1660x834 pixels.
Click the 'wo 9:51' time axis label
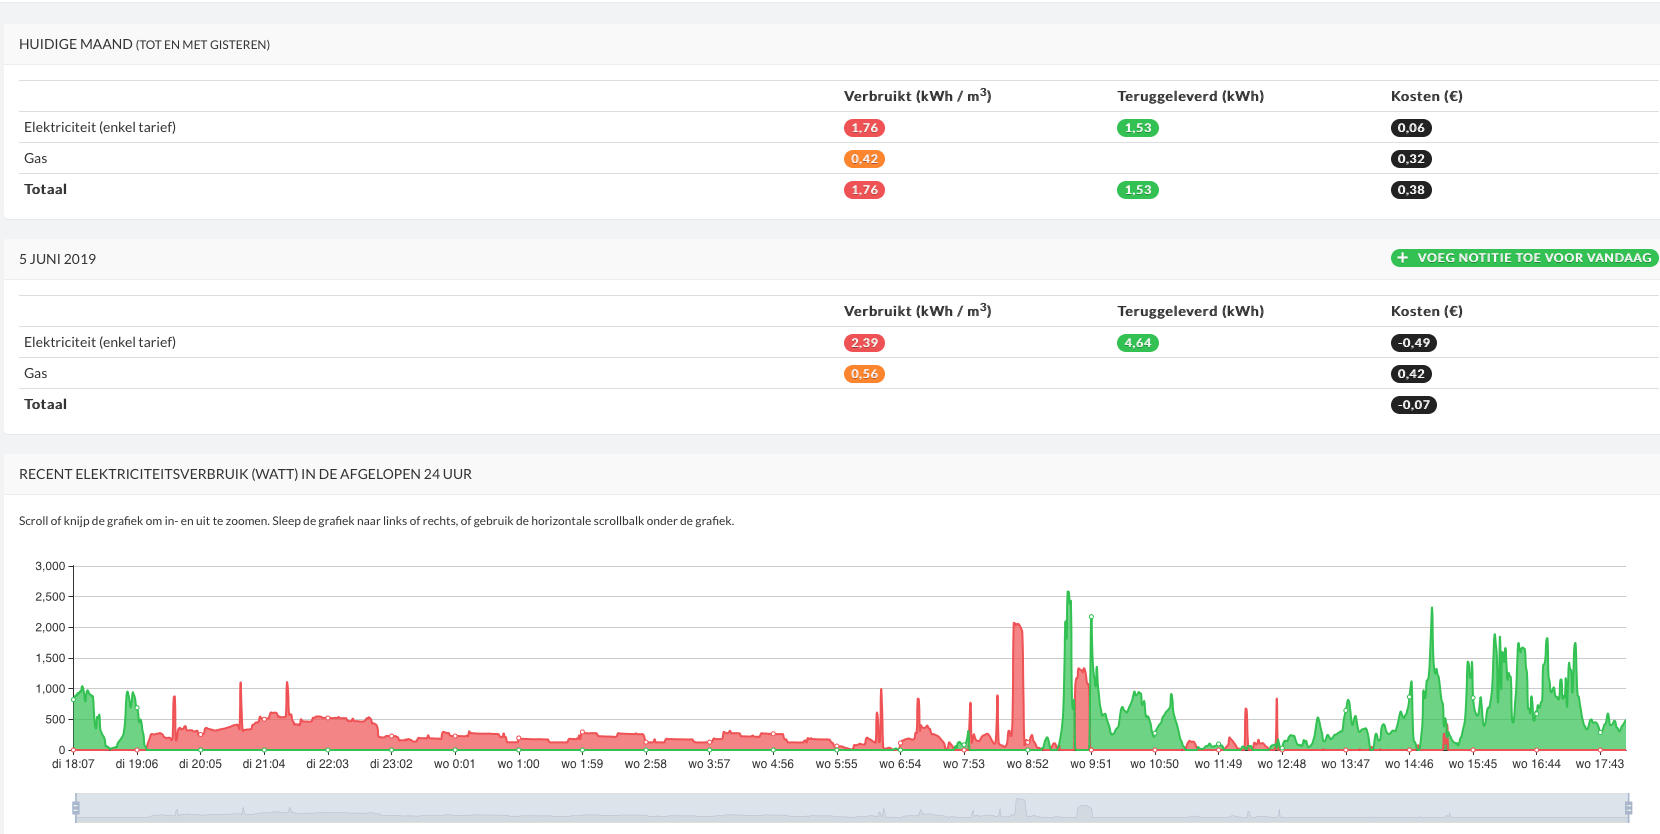click(1090, 764)
